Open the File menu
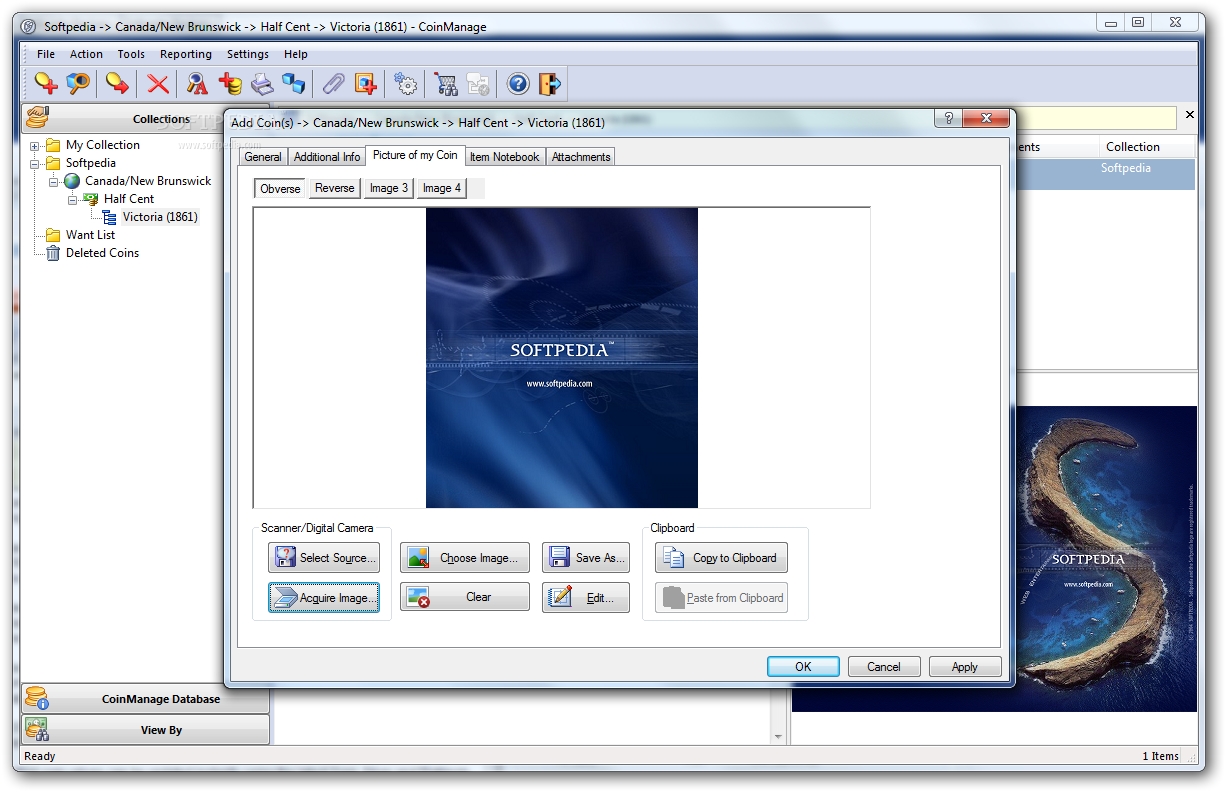The width and height of the screenshot is (1226, 792). (46, 54)
